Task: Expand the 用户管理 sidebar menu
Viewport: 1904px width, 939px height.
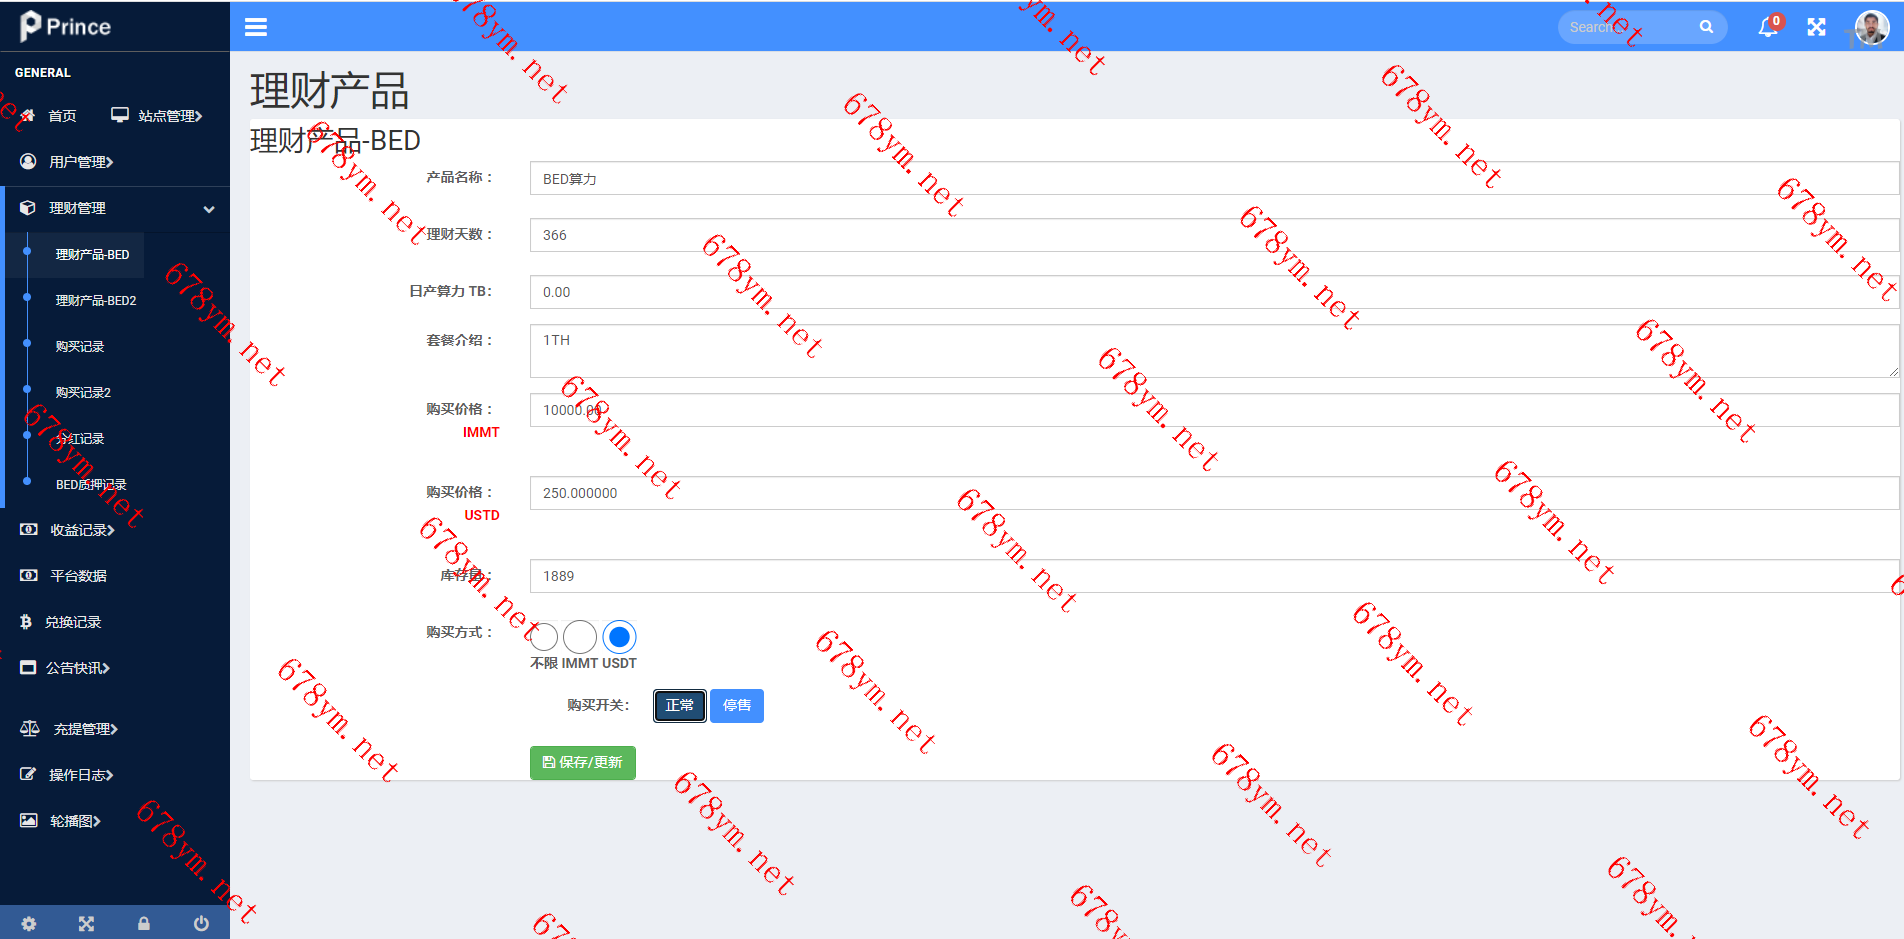Action: click(x=81, y=162)
